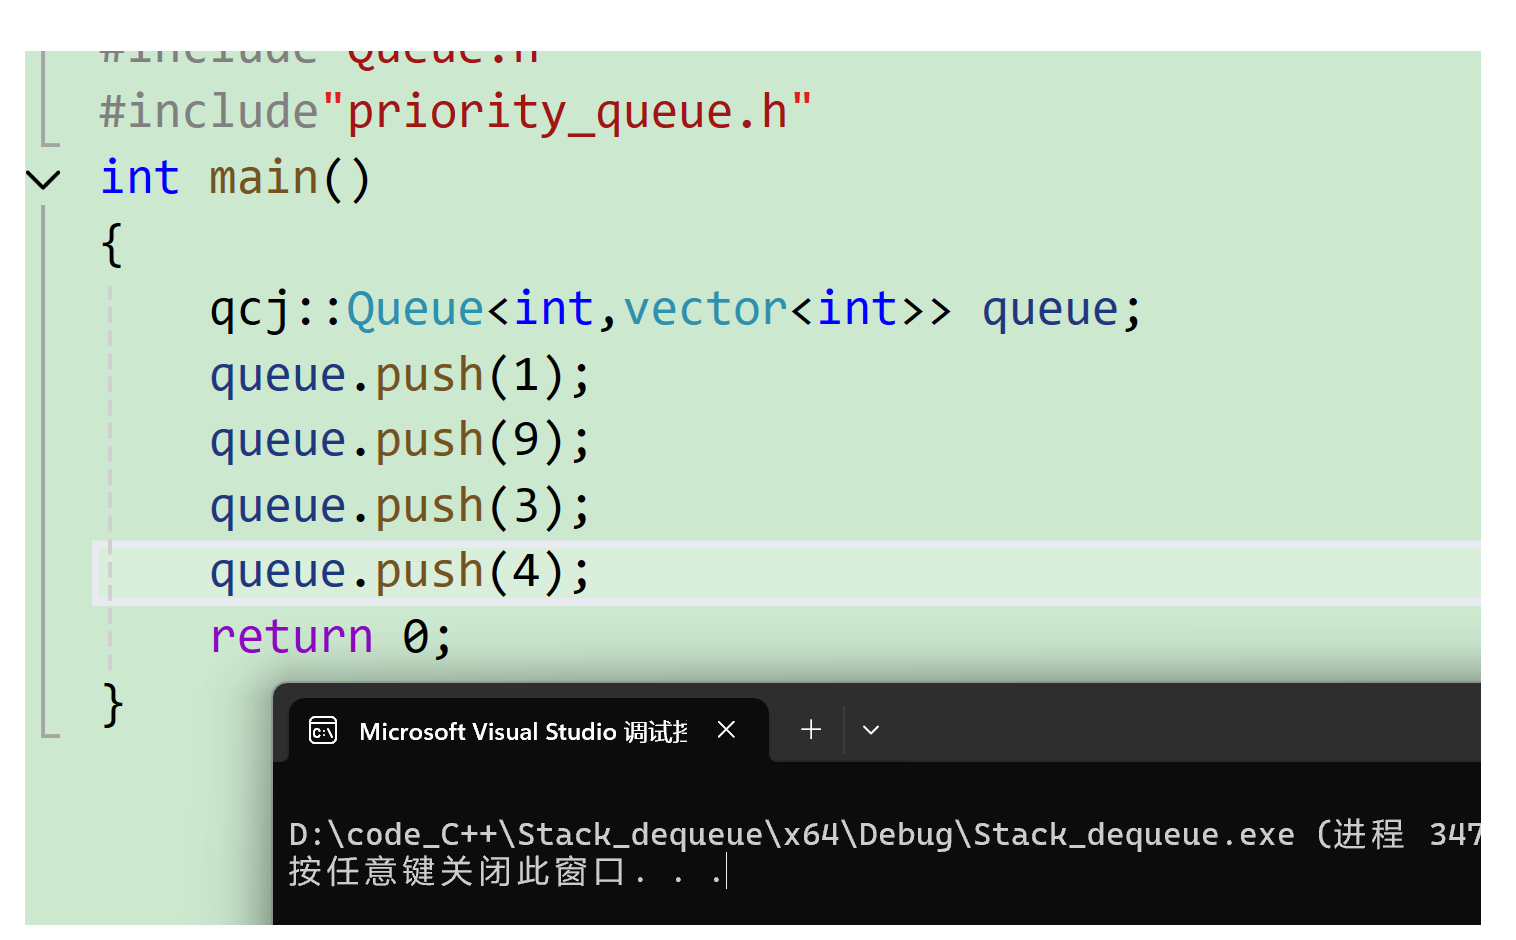Select the Microsoft Visual Studio debug console tab

tap(528, 731)
